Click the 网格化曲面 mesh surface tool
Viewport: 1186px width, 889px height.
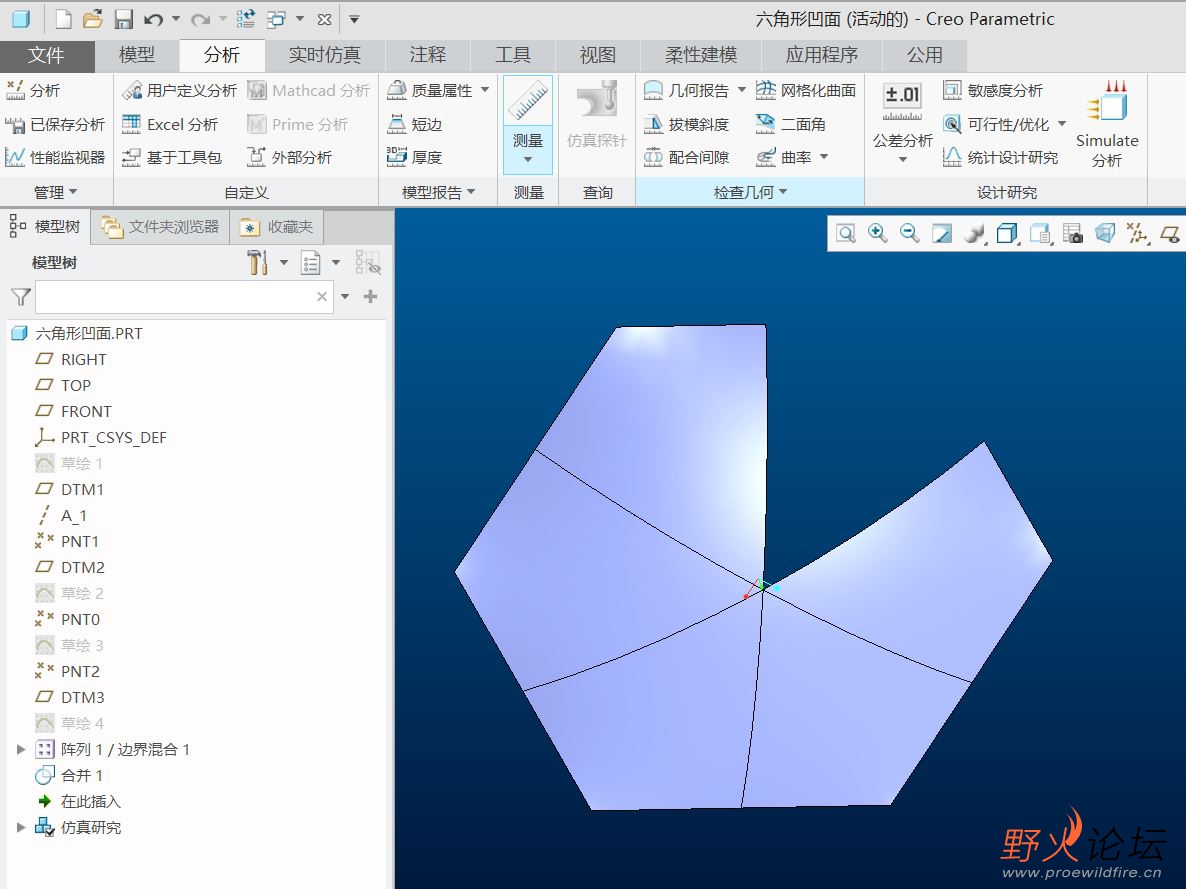coord(806,91)
